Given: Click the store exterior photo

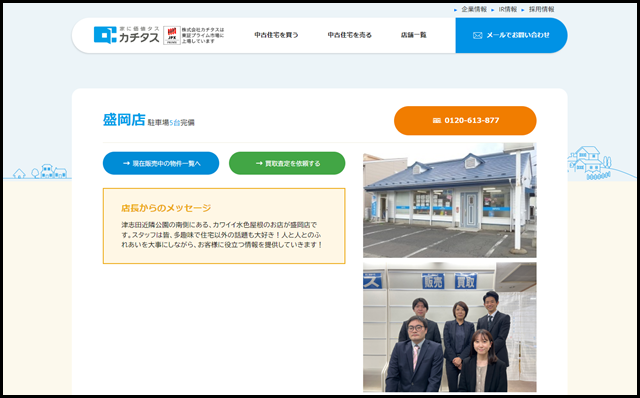Looking at the screenshot, I should [450, 200].
